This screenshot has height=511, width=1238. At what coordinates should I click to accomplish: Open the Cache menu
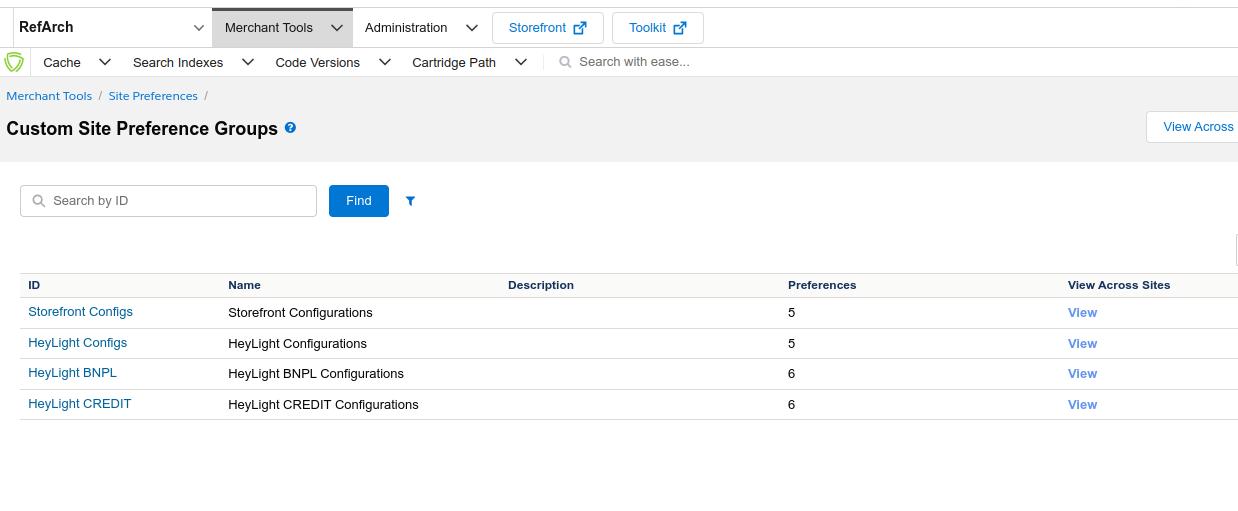tap(62, 62)
